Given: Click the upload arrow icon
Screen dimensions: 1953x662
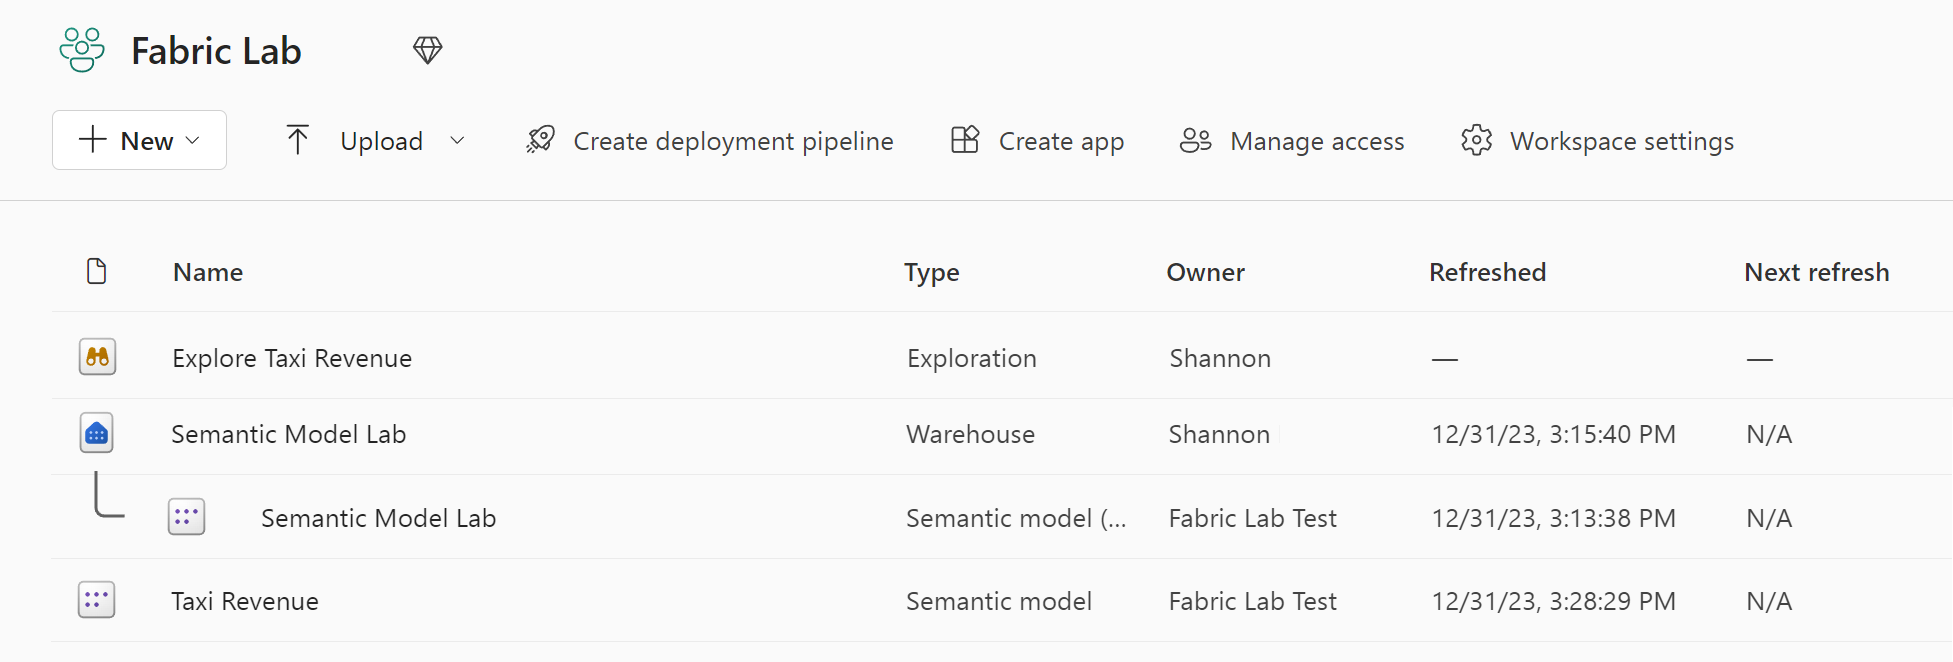Looking at the screenshot, I should [x=297, y=140].
